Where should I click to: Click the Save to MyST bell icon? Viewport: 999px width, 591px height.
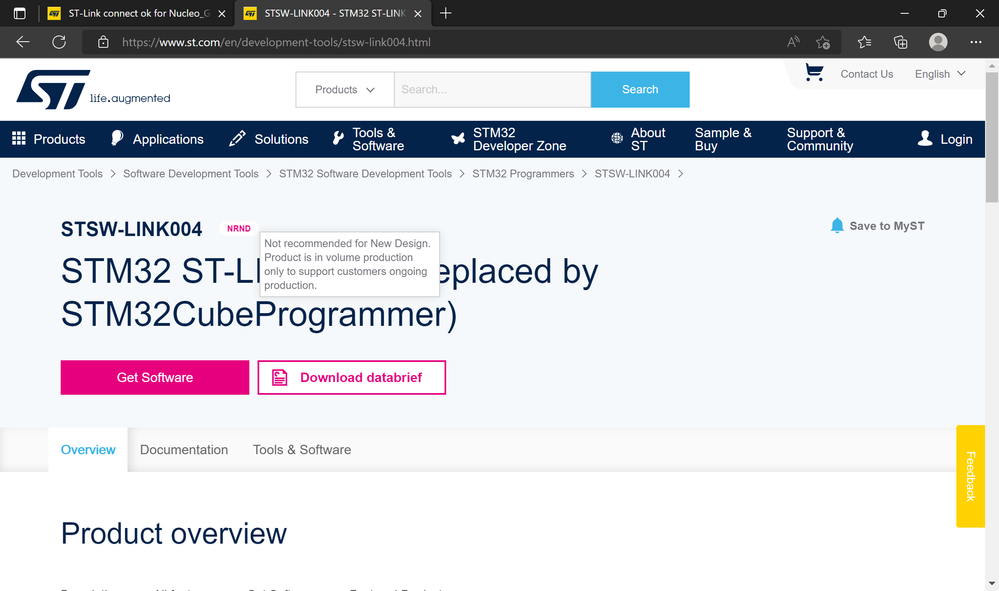(837, 225)
